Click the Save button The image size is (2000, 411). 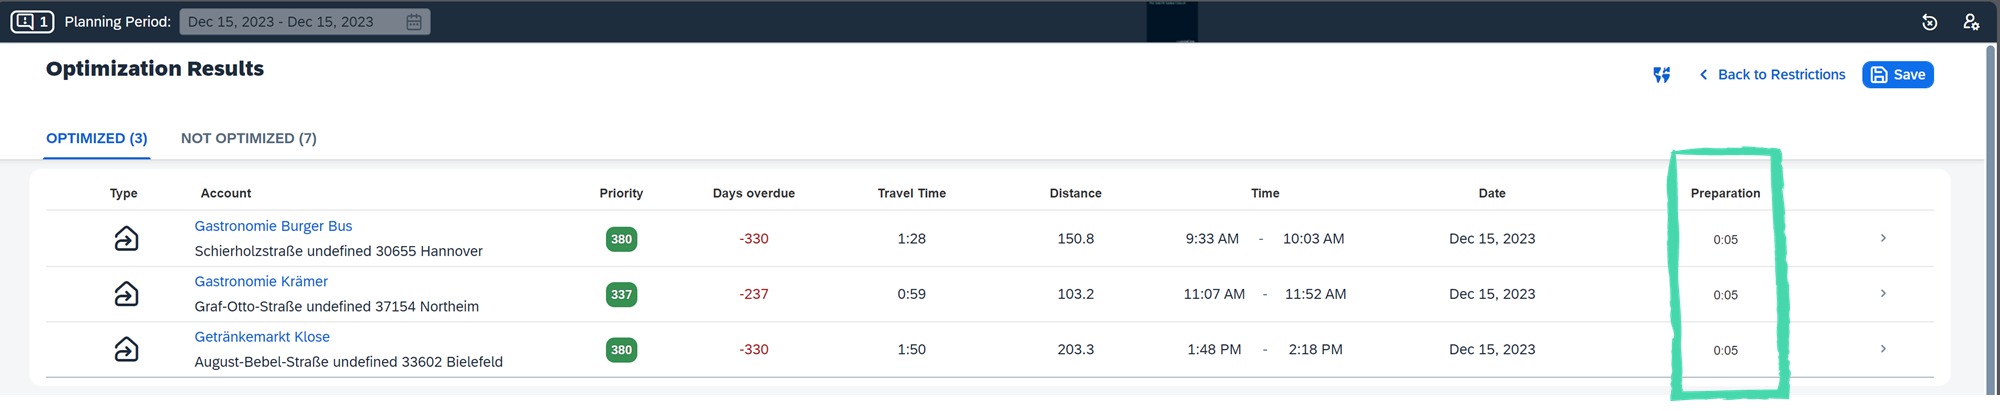point(1897,75)
